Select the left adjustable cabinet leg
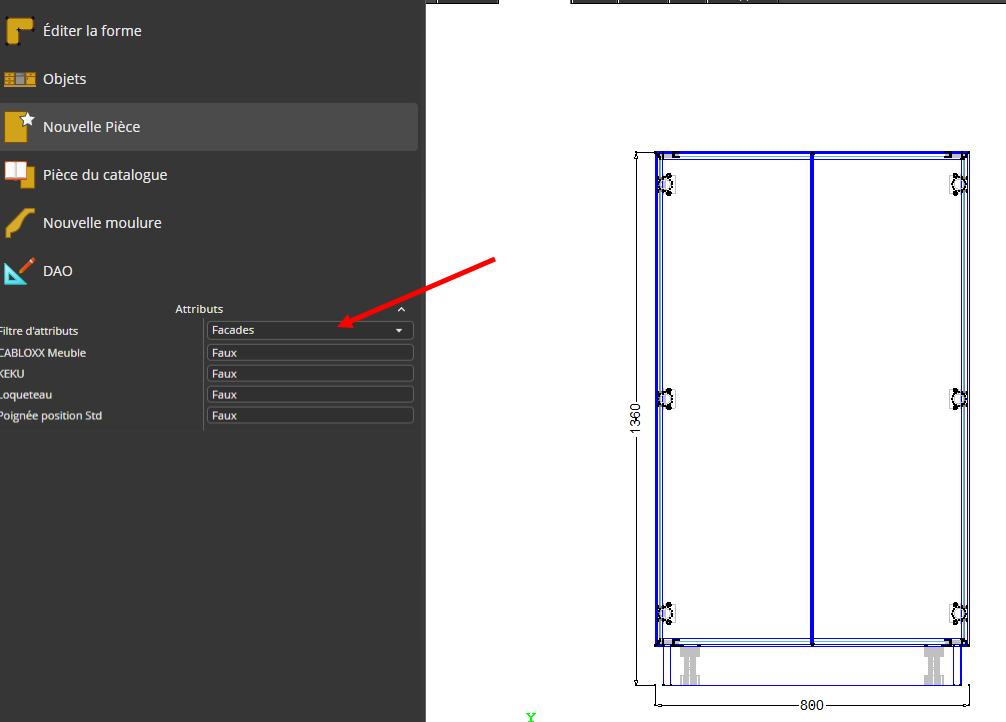1006x722 pixels. tap(689, 664)
